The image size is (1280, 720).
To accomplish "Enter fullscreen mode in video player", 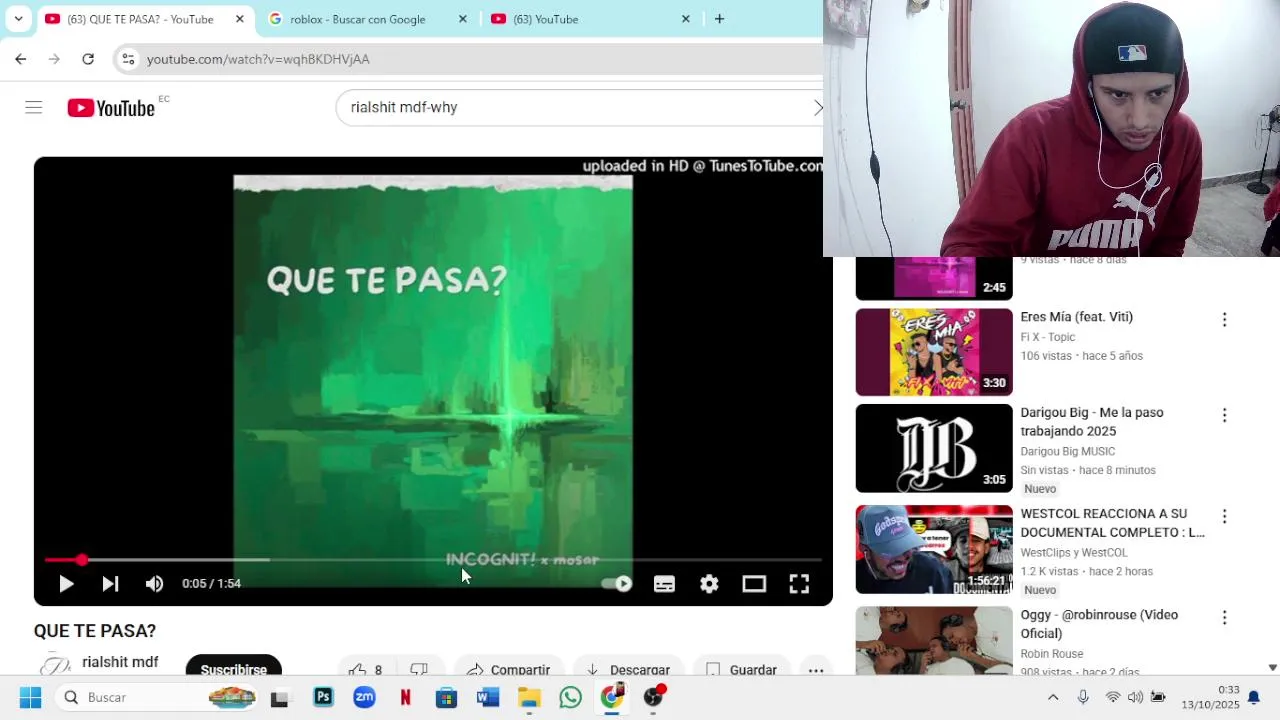I will [799, 584].
